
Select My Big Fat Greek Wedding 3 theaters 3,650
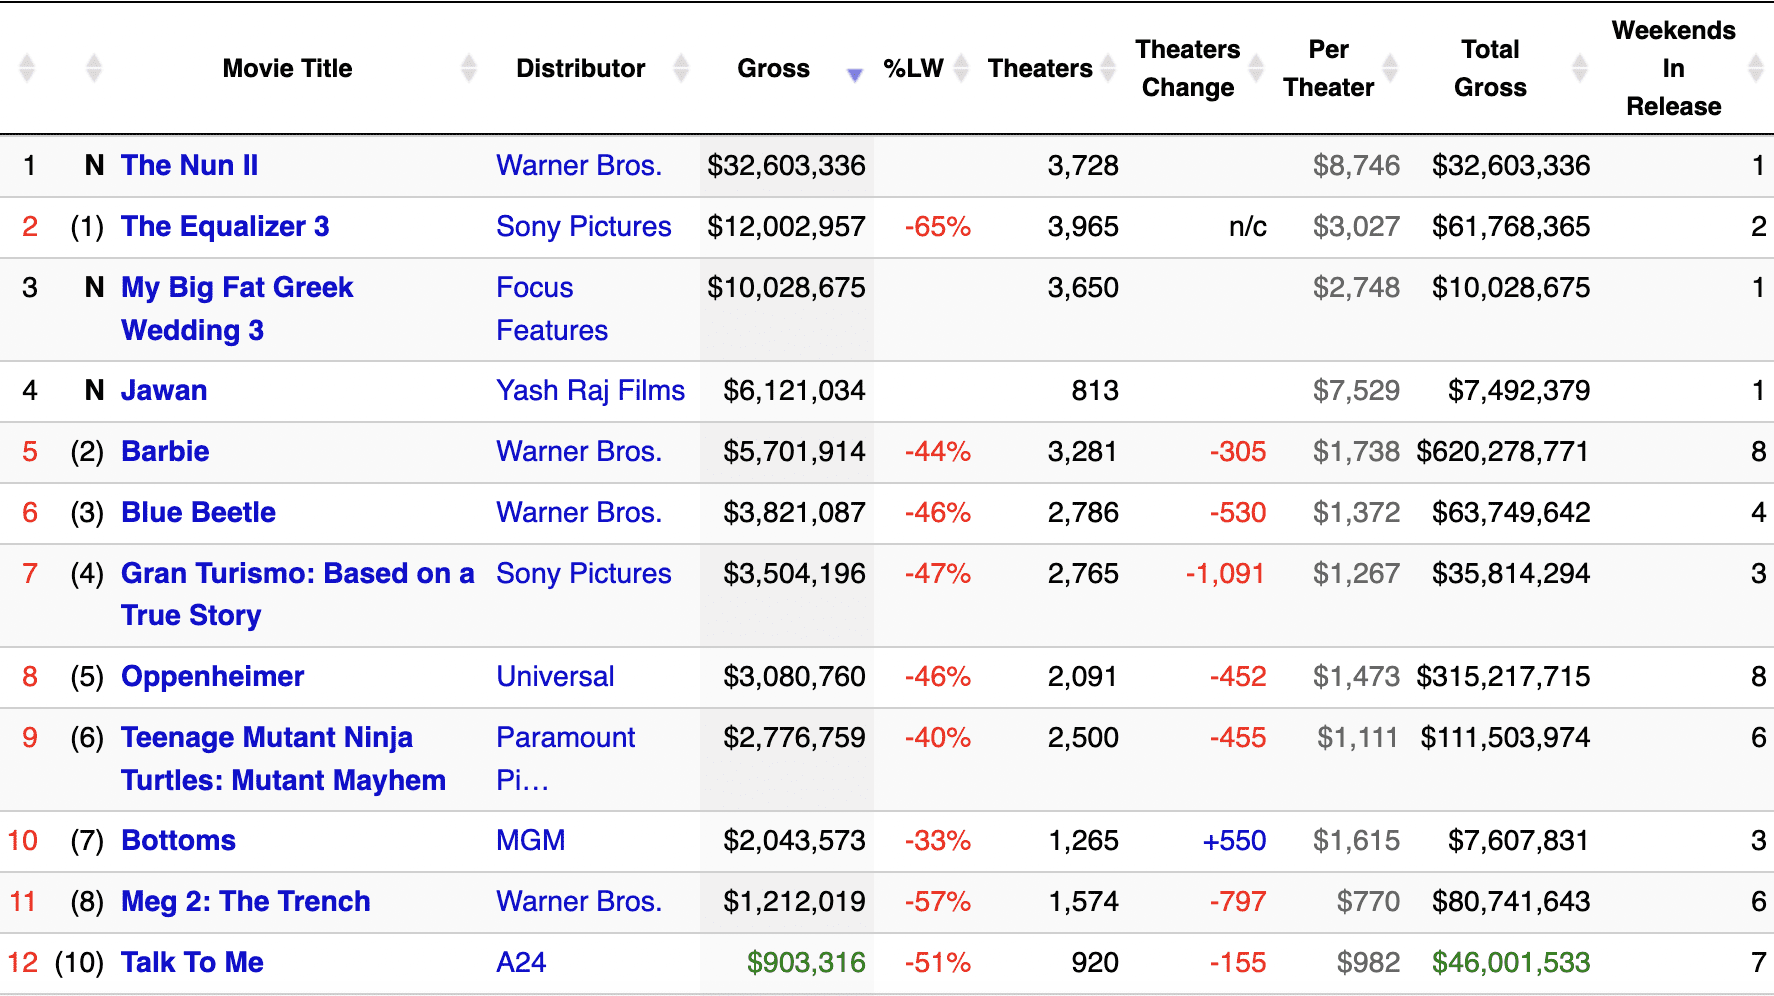pyautogui.click(x=1083, y=287)
